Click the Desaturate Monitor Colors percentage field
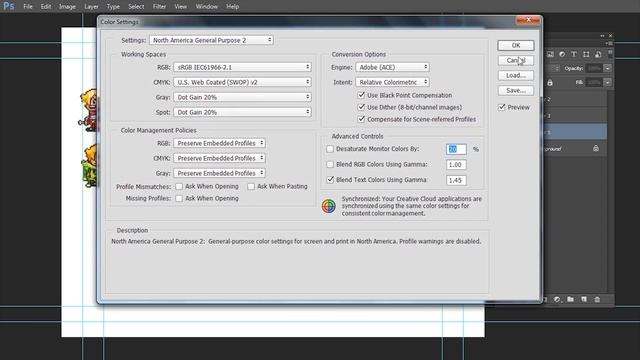The image size is (640, 360). 456,149
